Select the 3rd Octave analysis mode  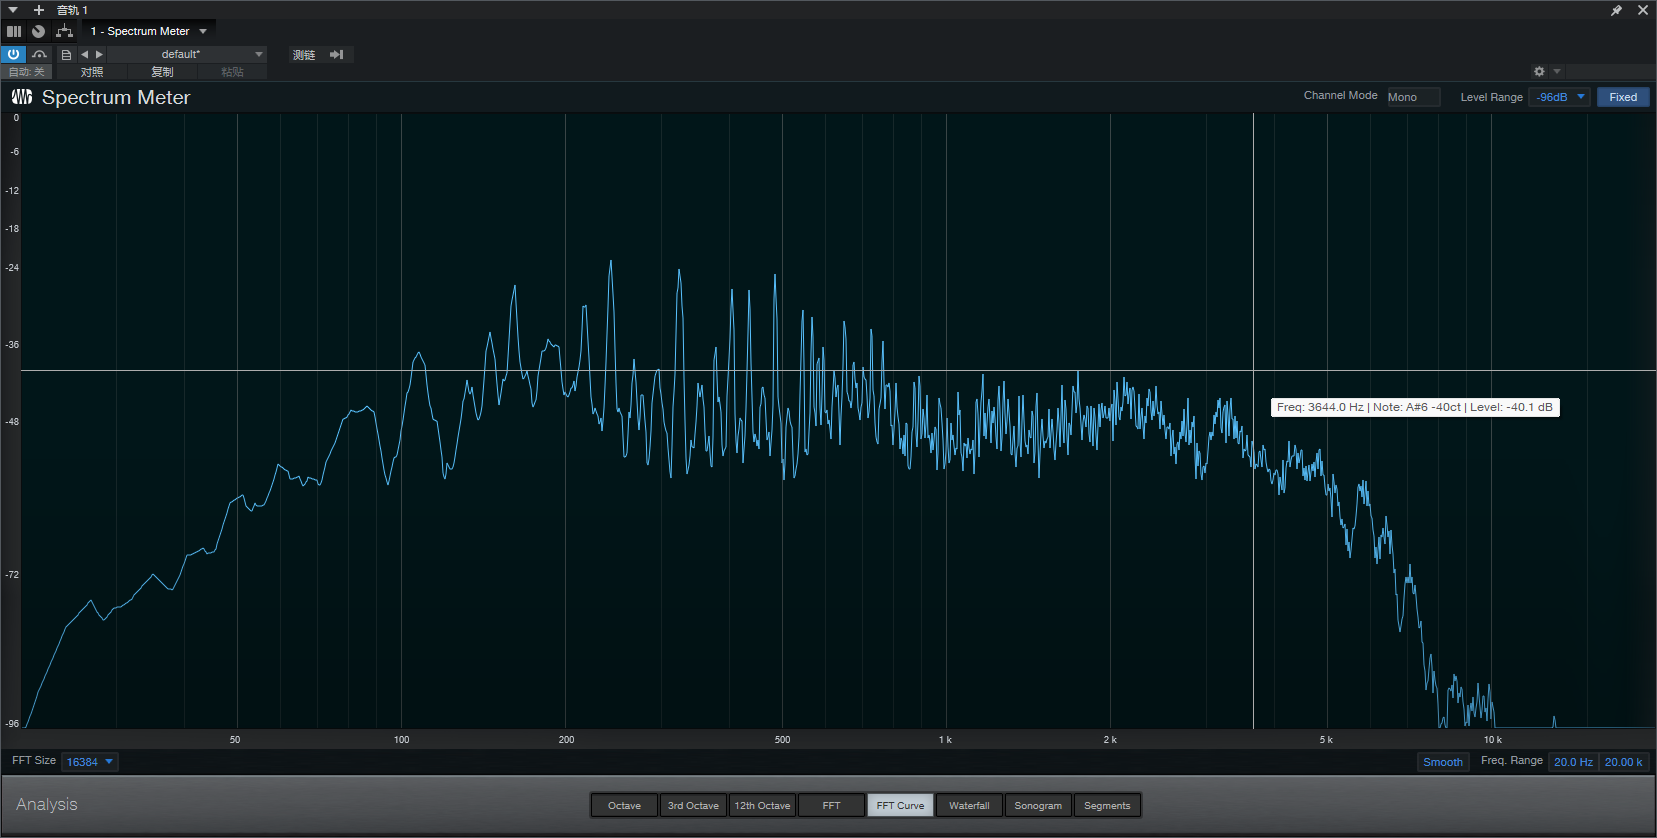coord(693,806)
